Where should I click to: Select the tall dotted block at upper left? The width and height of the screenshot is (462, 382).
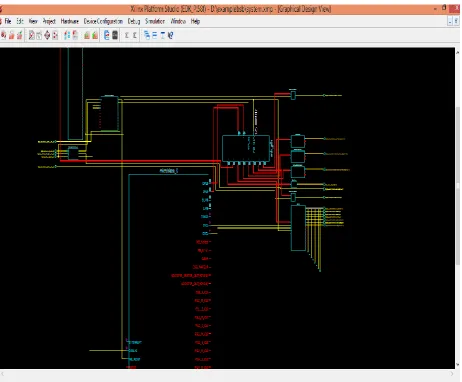[109, 114]
